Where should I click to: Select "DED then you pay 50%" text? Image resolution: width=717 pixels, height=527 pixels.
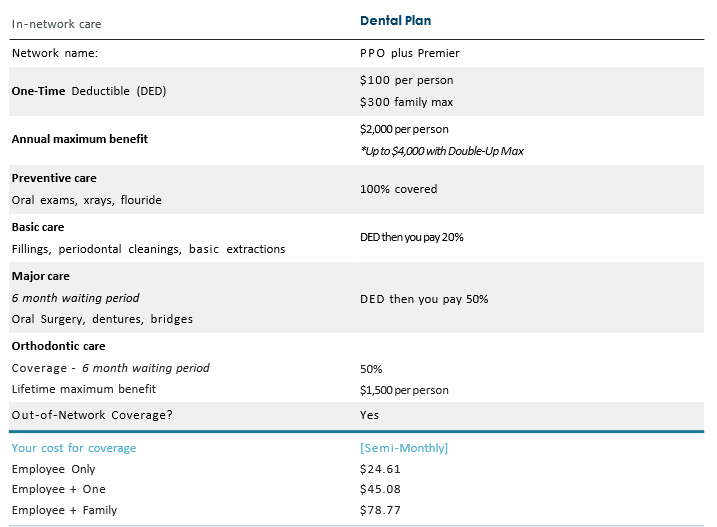click(x=423, y=299)
